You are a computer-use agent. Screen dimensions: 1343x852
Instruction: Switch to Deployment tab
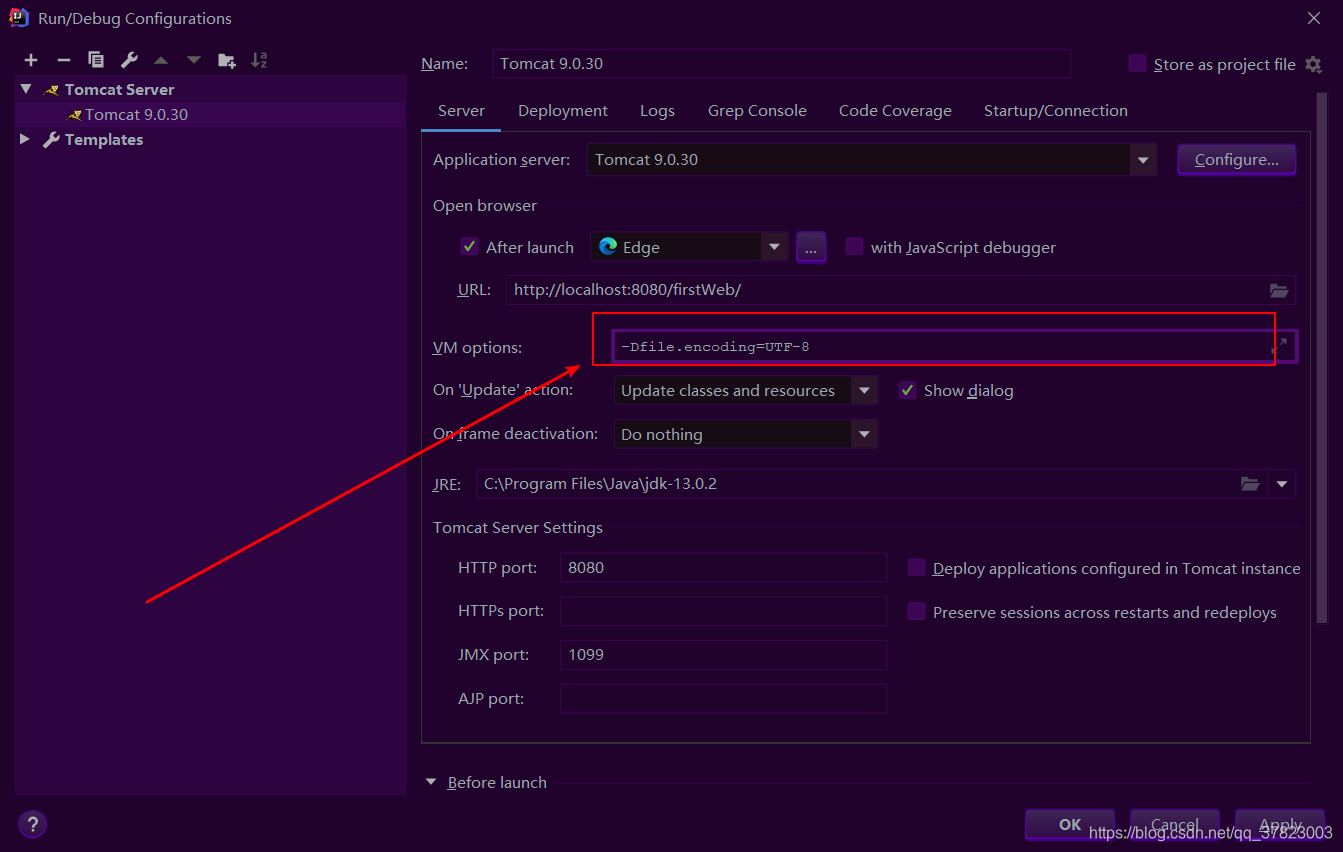(563, 111)
